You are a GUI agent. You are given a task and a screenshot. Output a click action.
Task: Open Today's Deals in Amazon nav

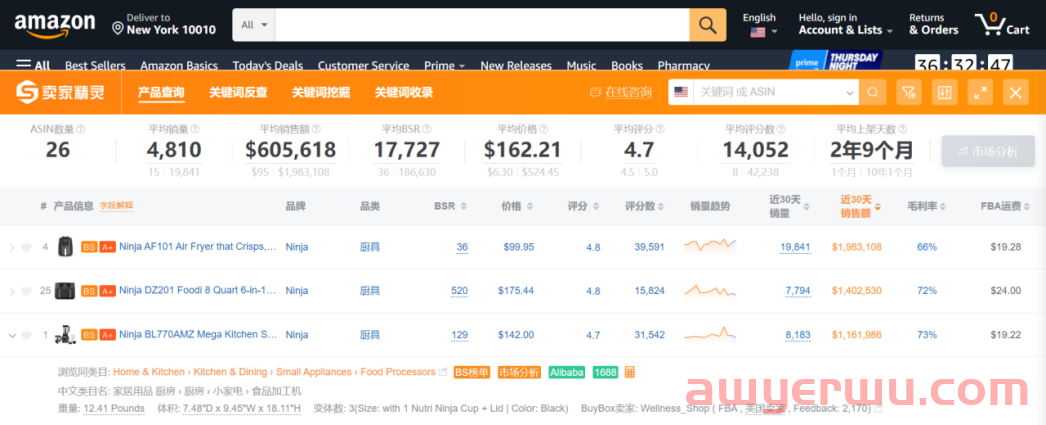point(268,65)
